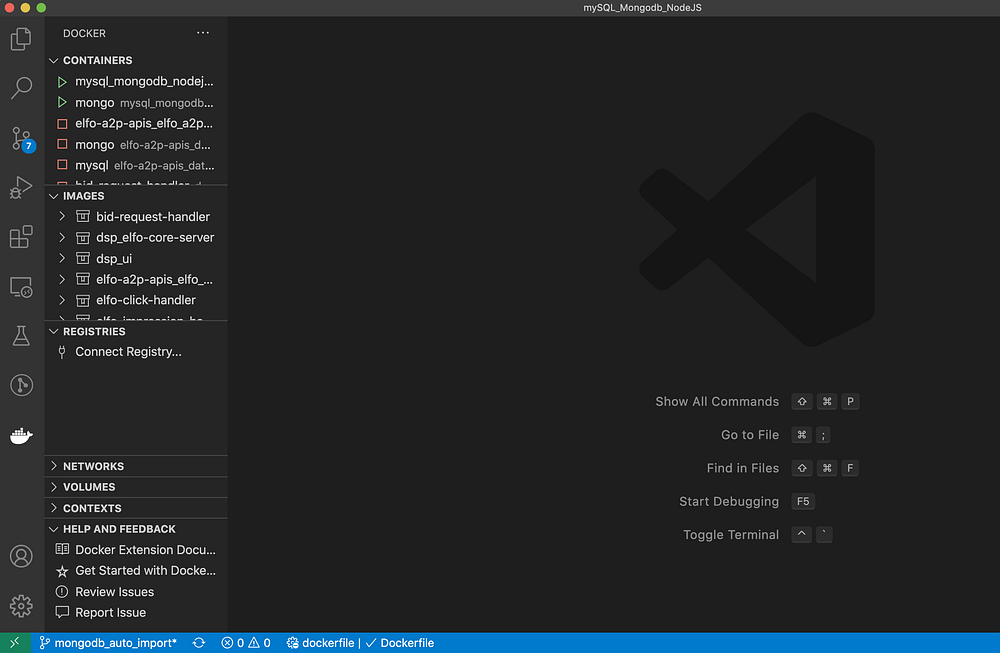Click Toggle Terminal label
This screenshot has width=1000, height=653.
click(x=730, y=535)
